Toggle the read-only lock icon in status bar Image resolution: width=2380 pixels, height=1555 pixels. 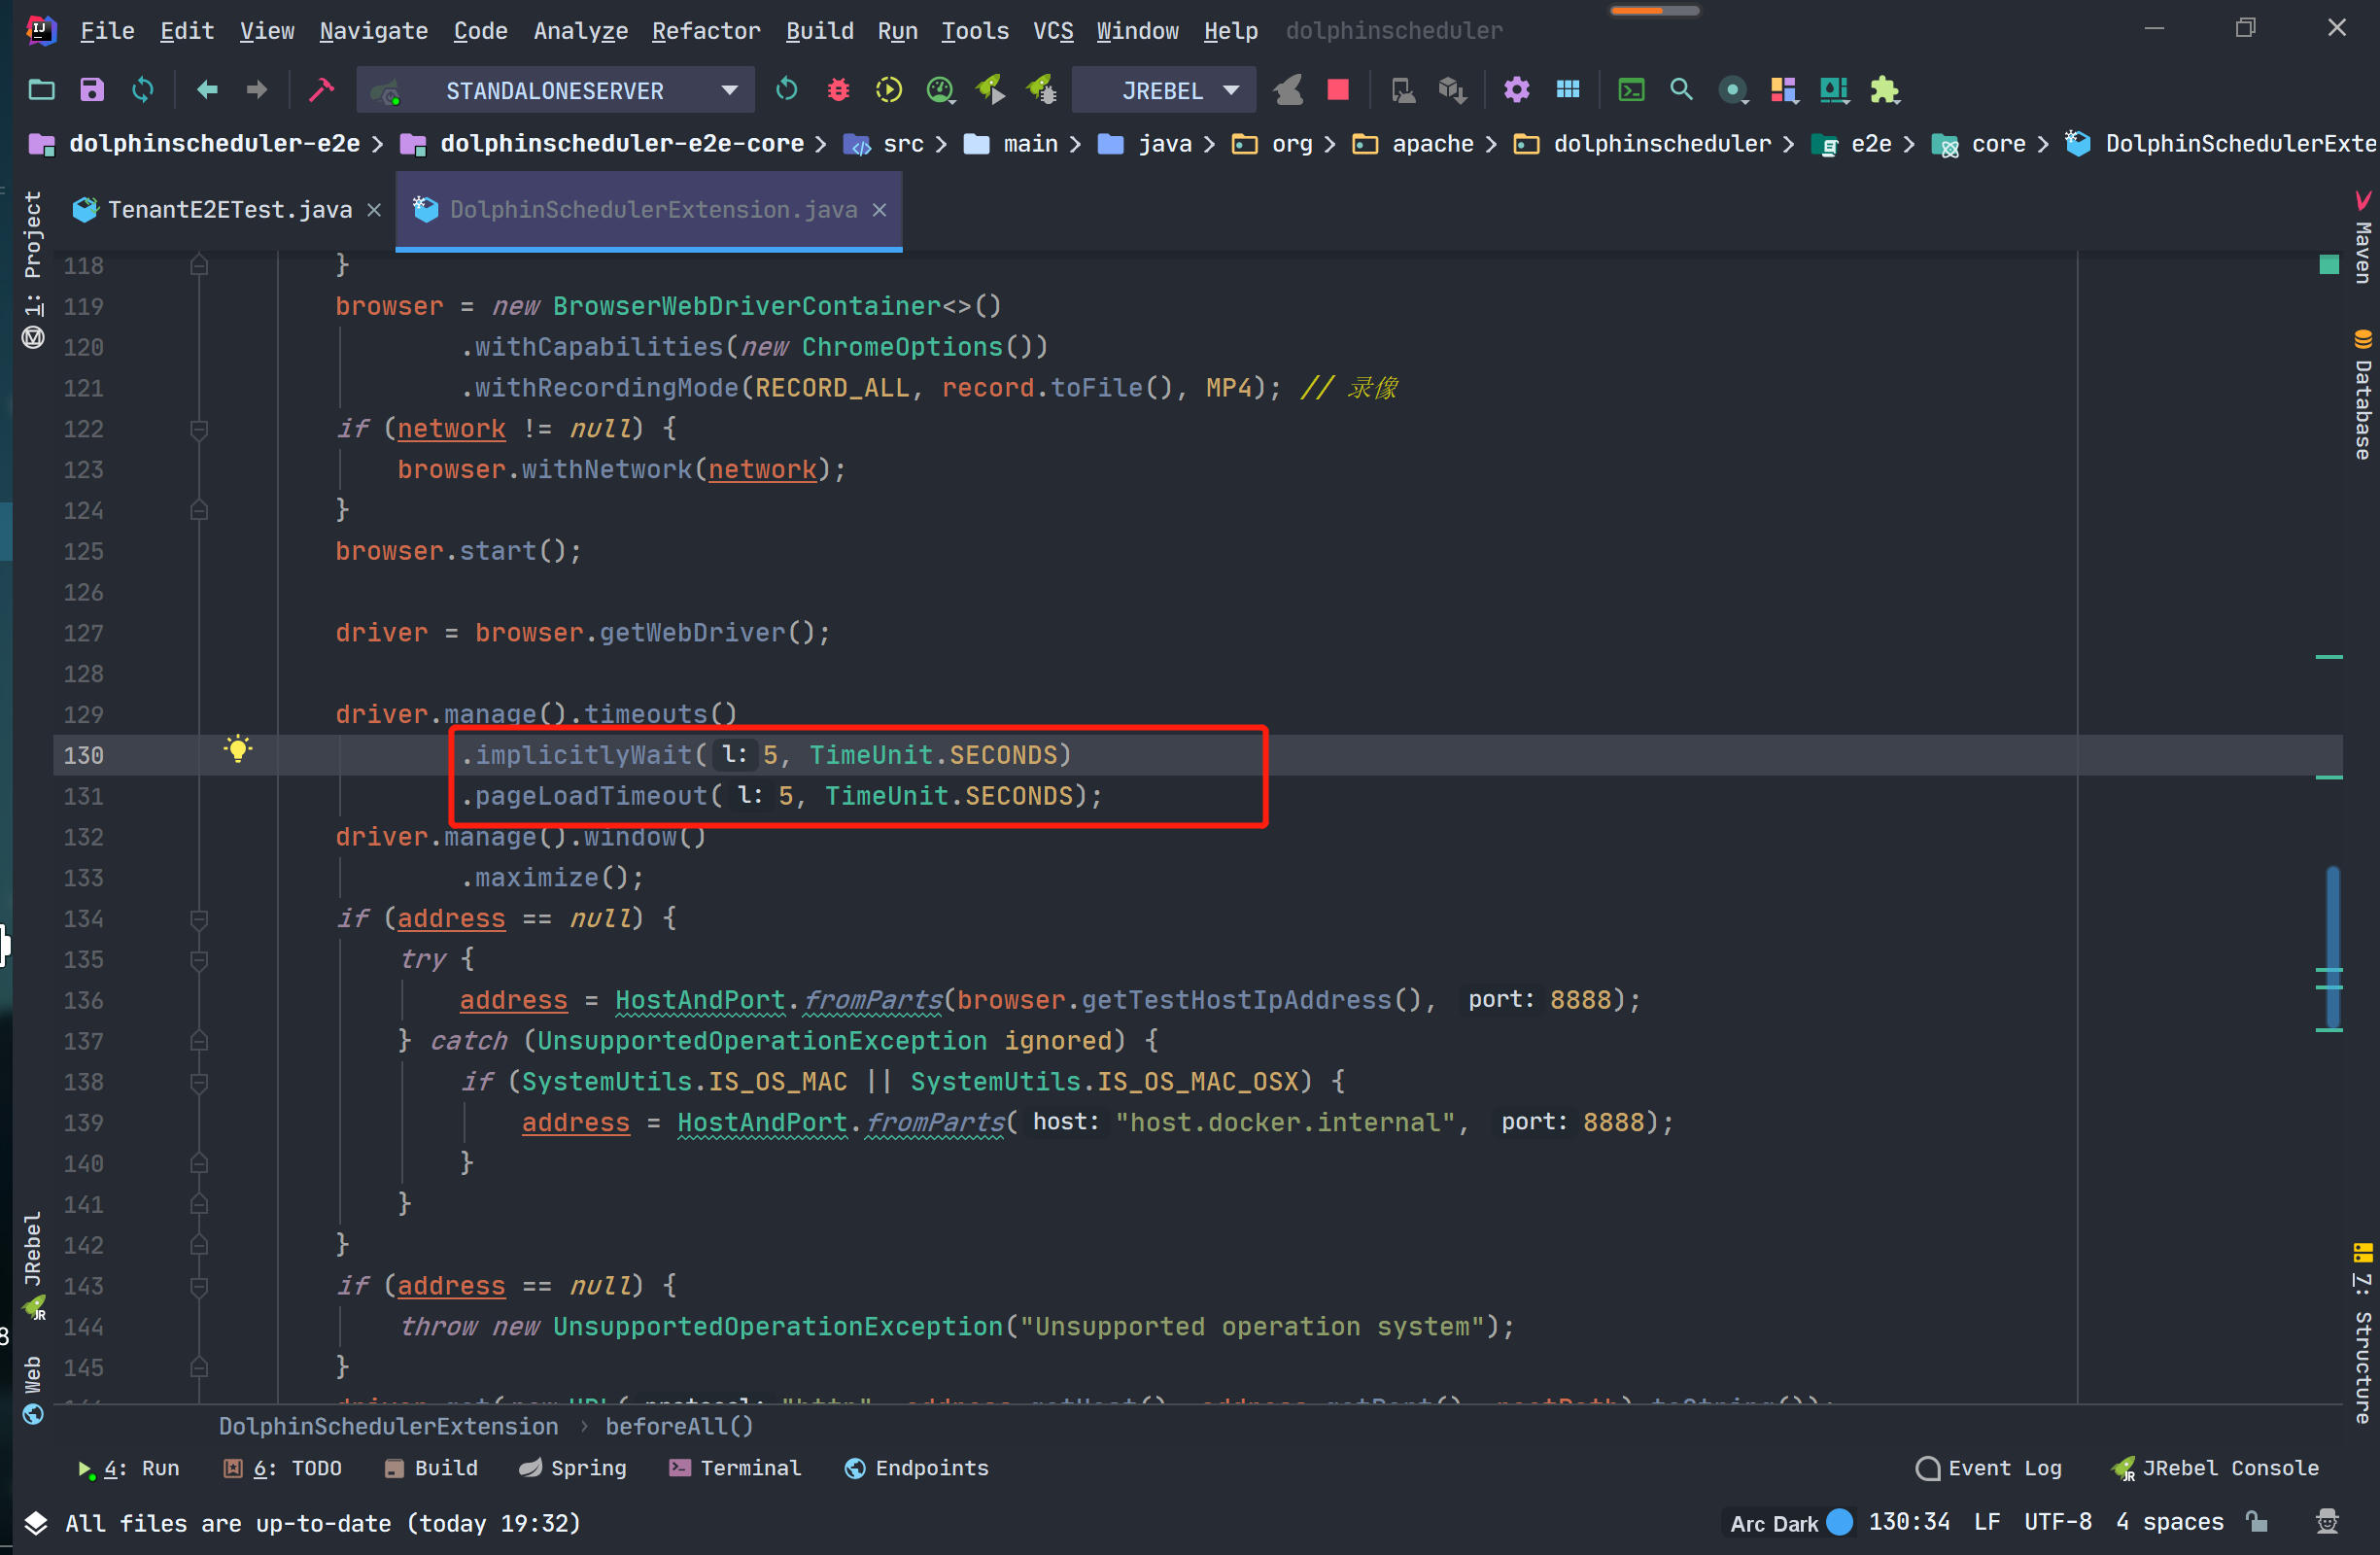(x=2258, y=1522)
